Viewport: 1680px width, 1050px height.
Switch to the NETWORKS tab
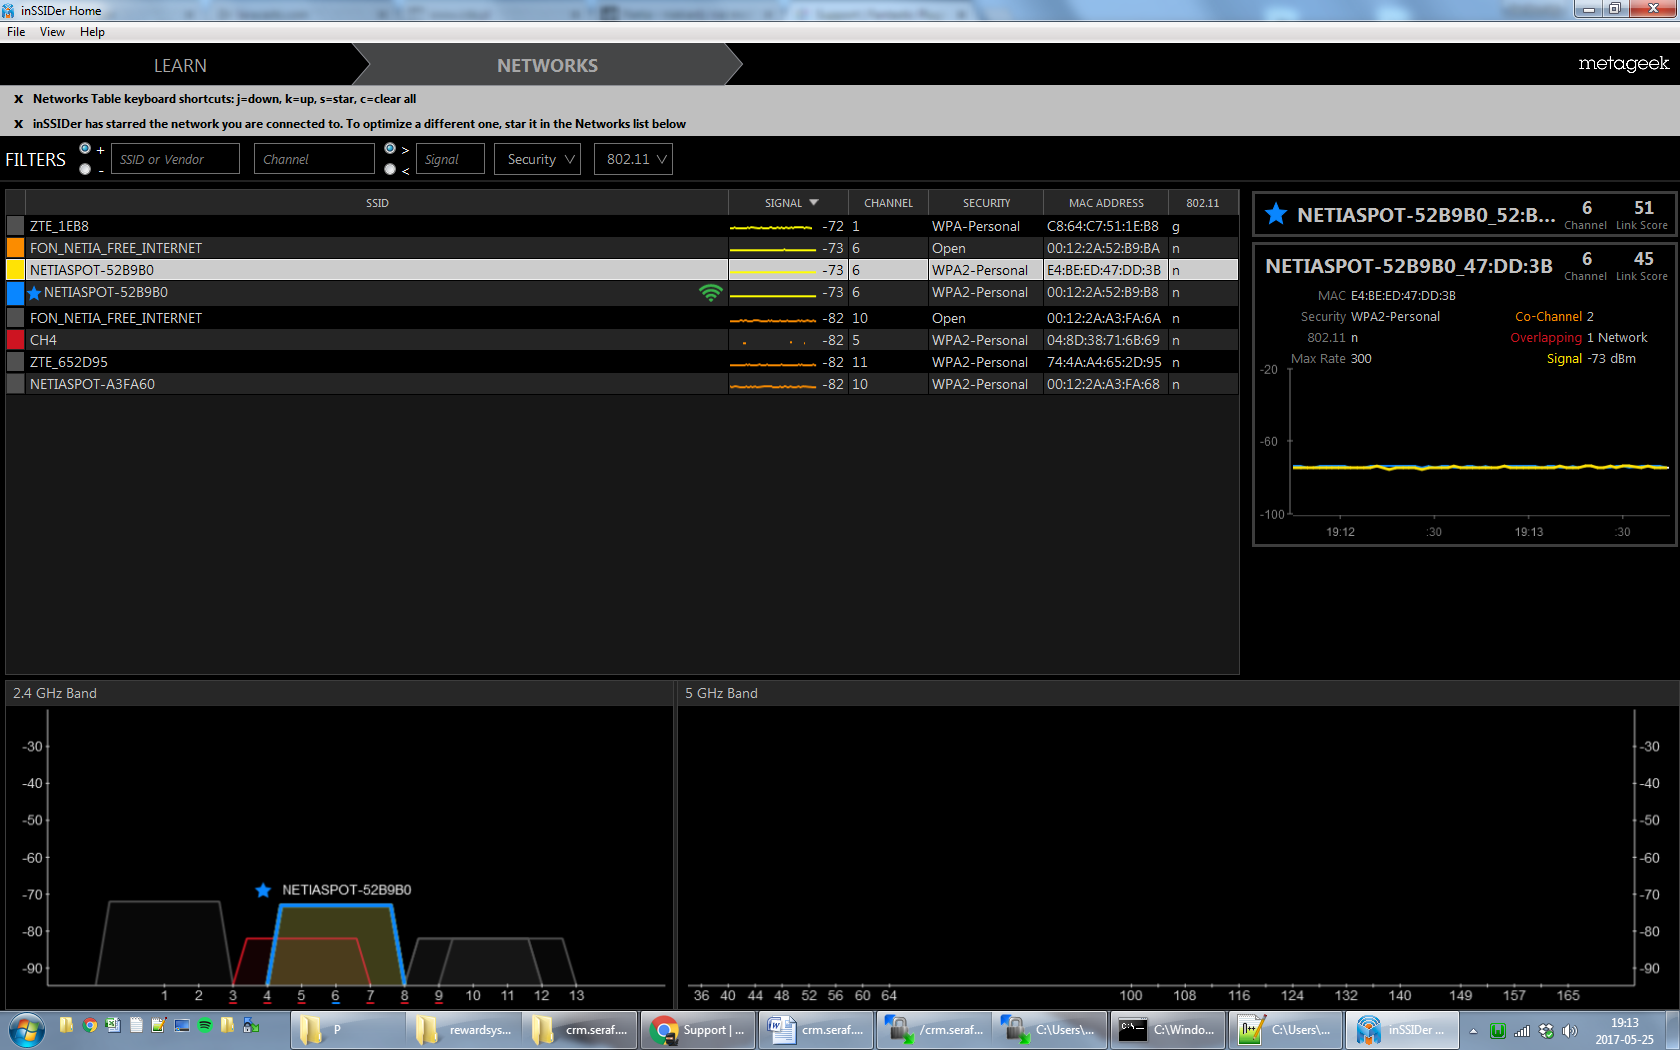(547, 65)
